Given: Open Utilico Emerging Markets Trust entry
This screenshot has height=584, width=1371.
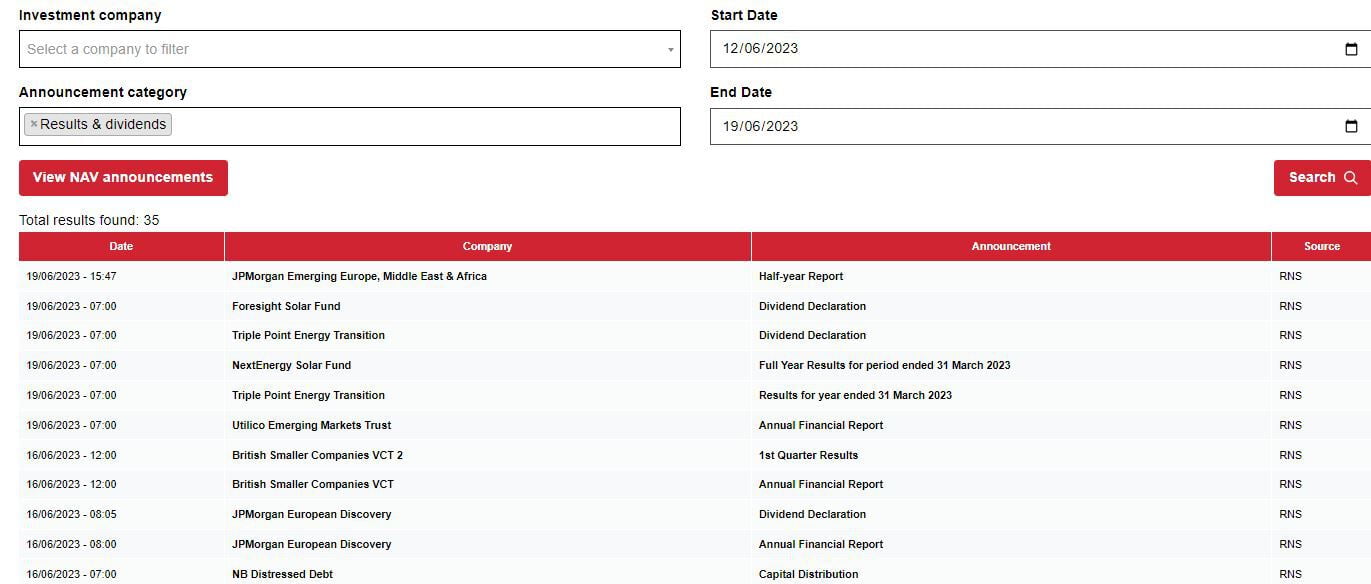Looking at the screenshot, I should click(x=311, y=425).
